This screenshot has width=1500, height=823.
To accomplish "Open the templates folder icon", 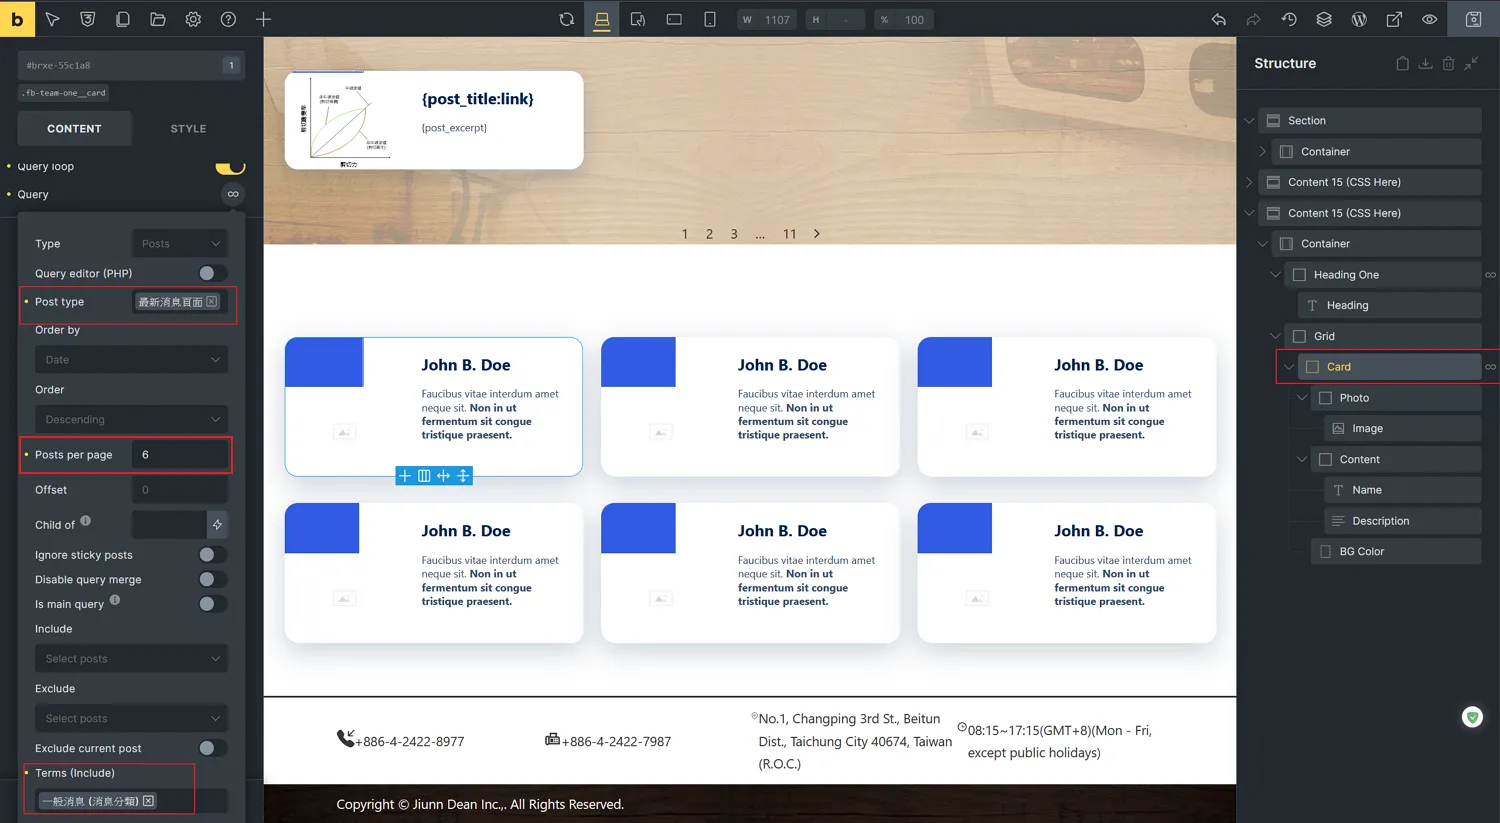I will [158, 19].
